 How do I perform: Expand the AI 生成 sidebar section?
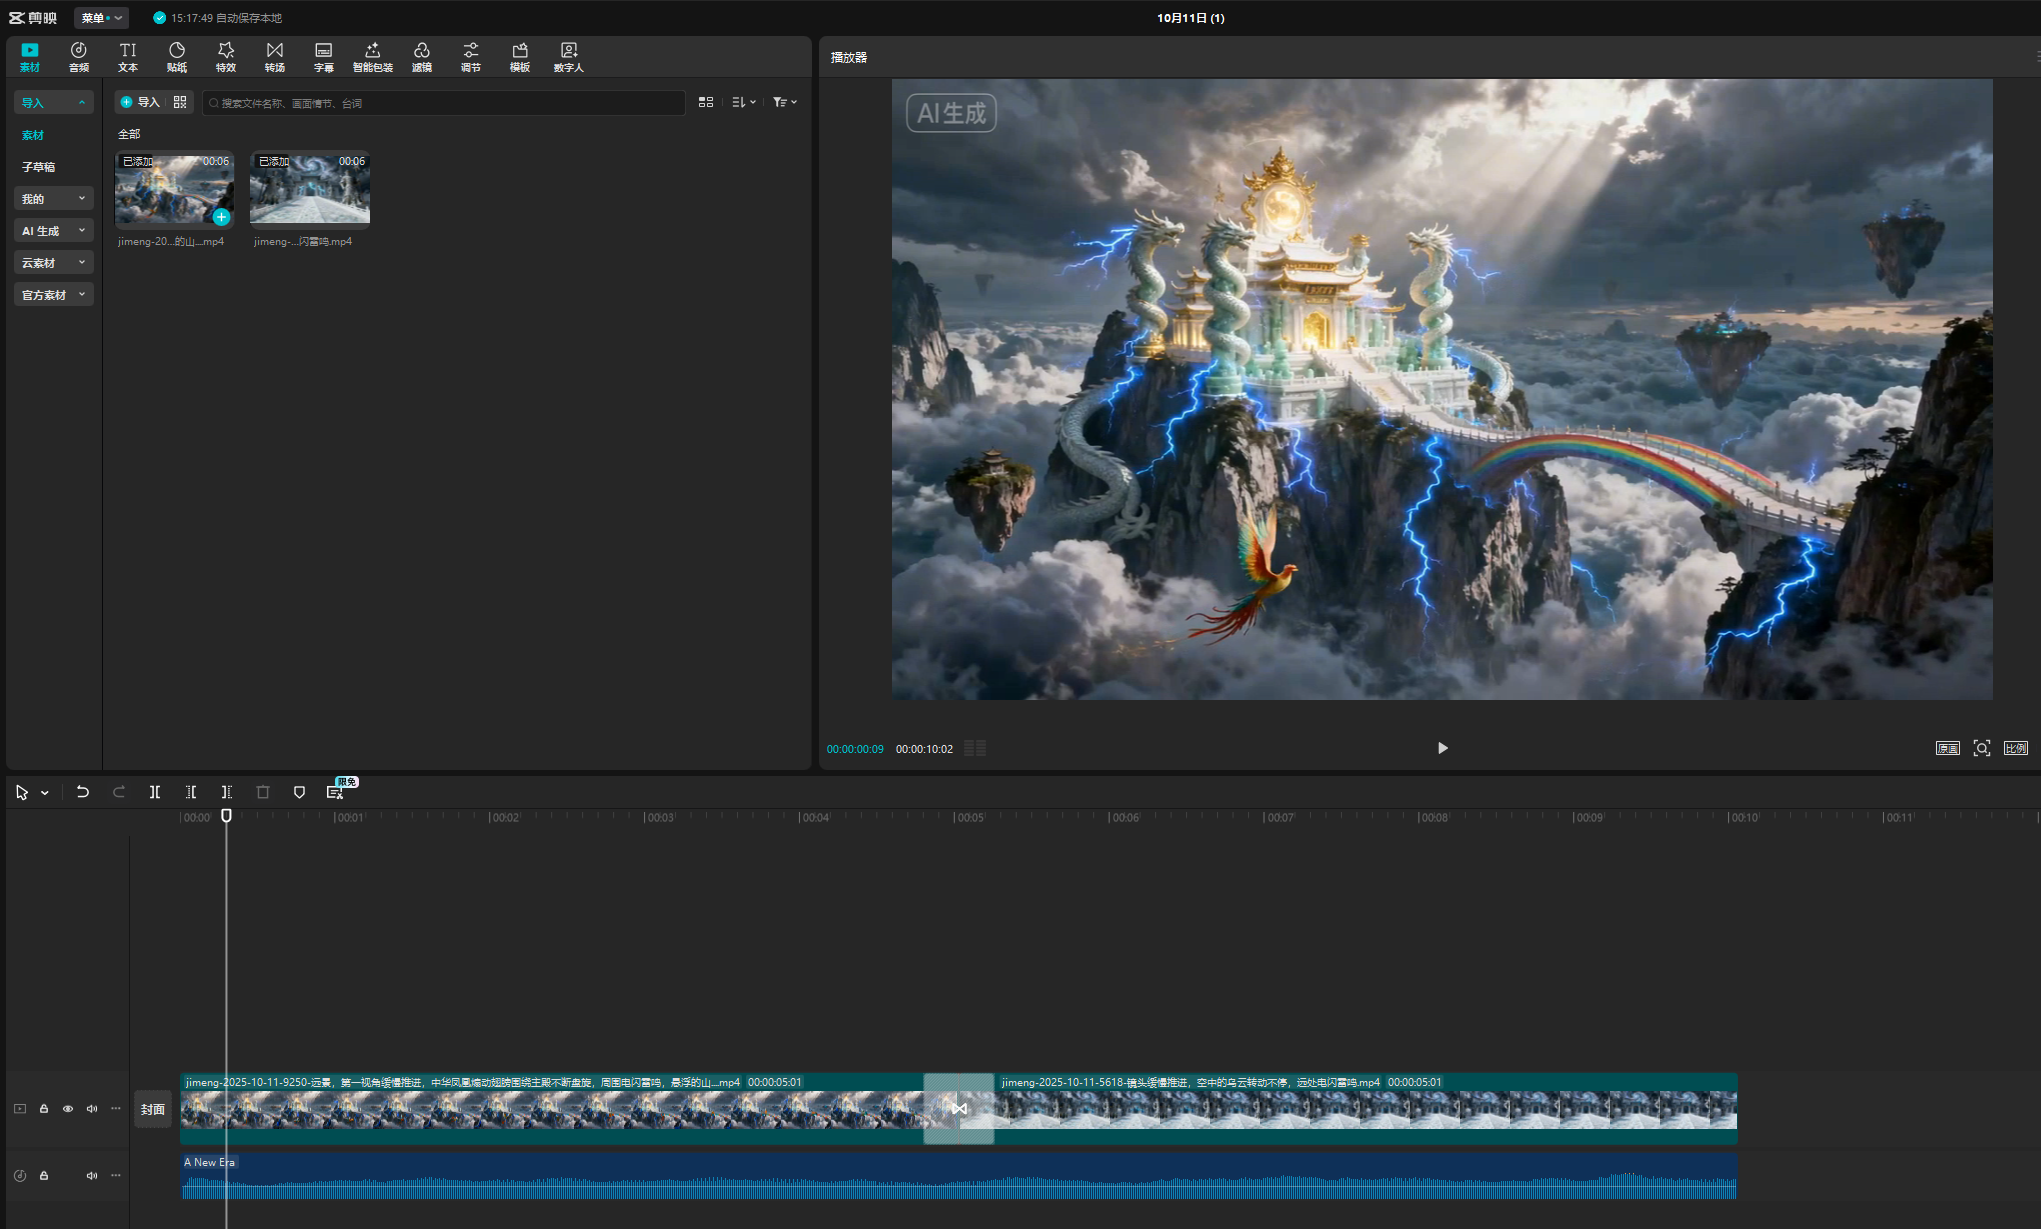pyautogui.click(x=53, y=231)
